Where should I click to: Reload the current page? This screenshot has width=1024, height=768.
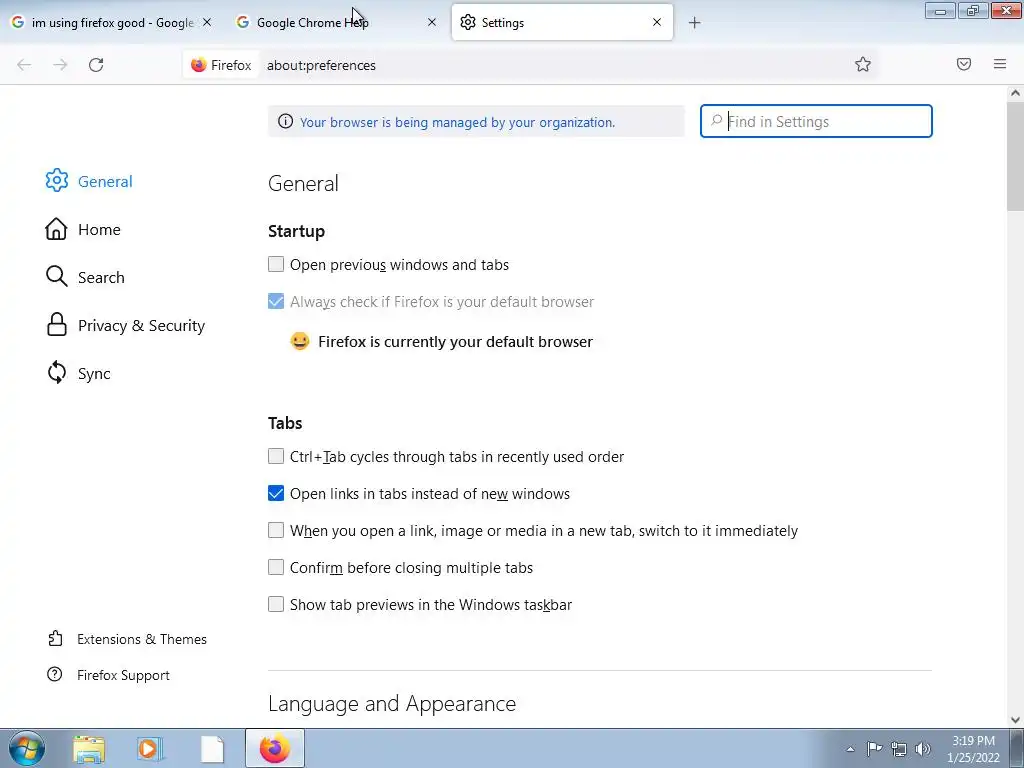[96, 65]
